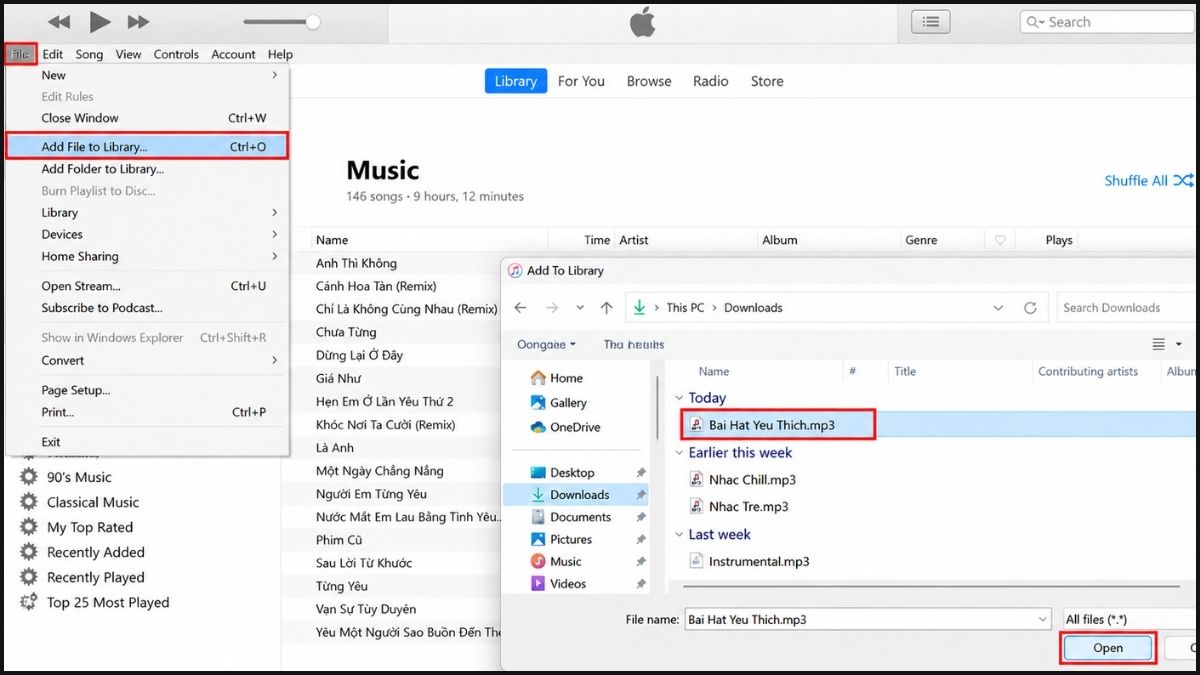Select Add Folder to Library
The image size is (1200, 675).
point(147,169)
